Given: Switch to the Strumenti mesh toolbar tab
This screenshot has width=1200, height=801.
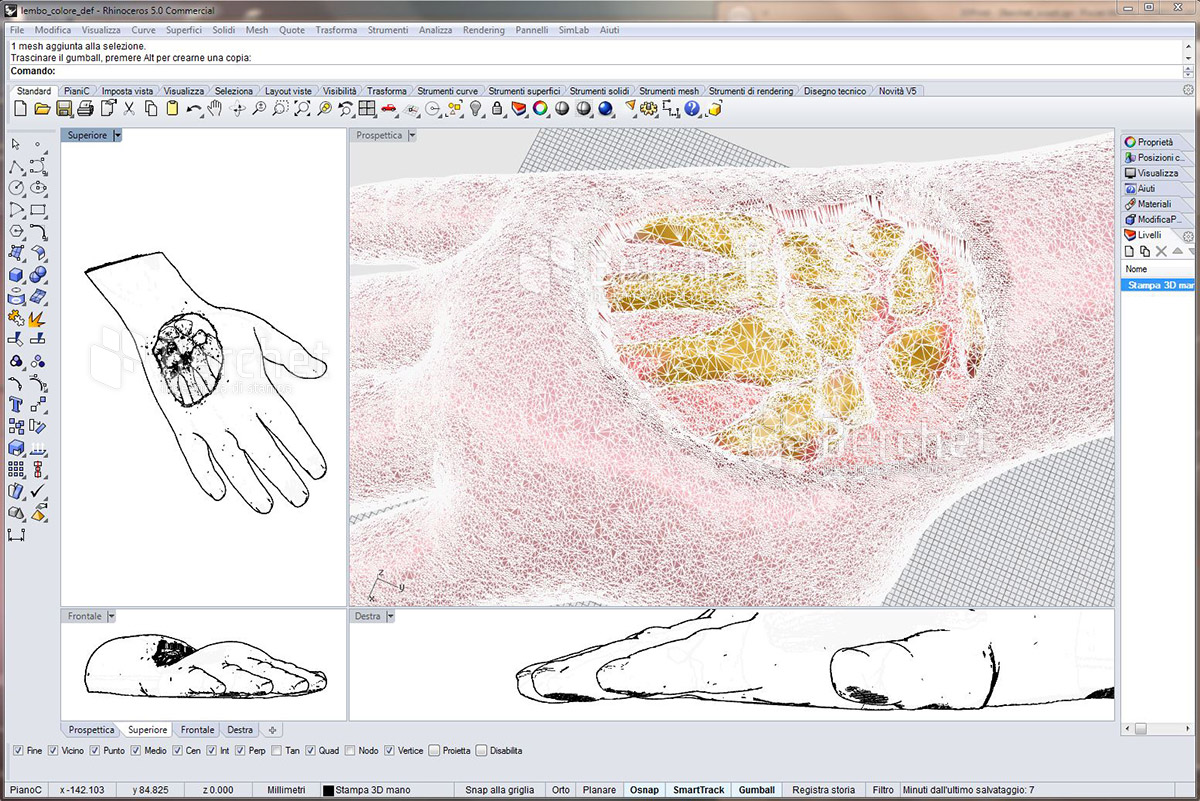Looking at the screenshot, I should (668, 91).
